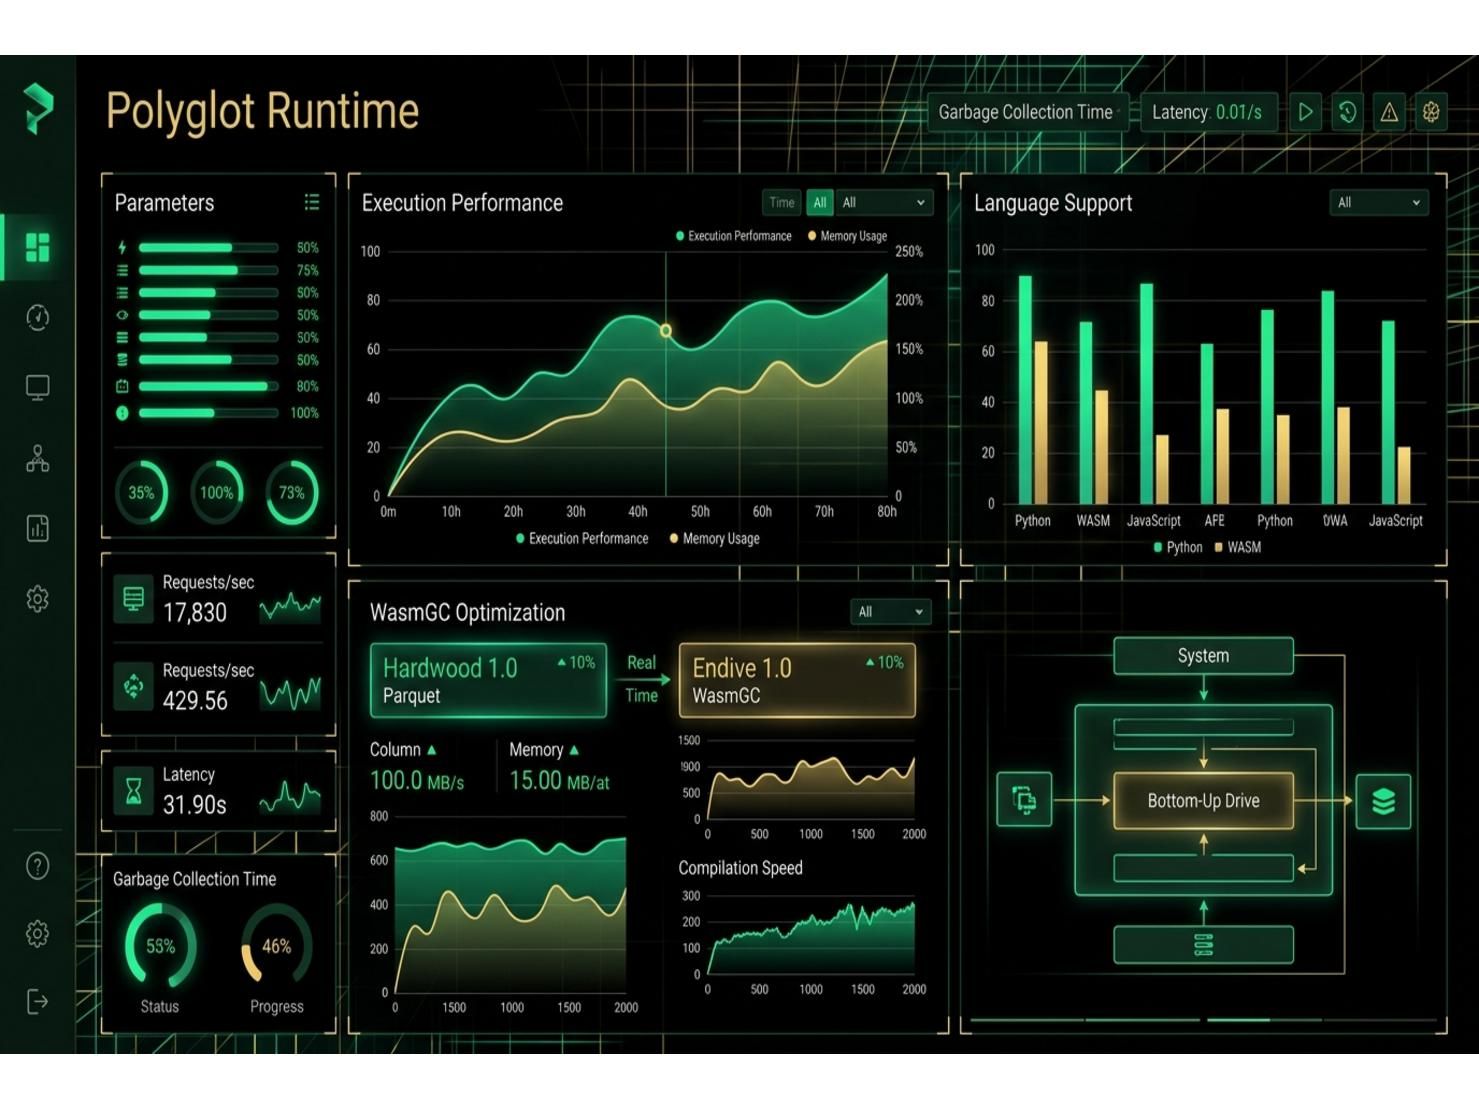The image size is (1479, 1109).
Task: Toggle Memory Usage legend below chart
Action: click(714, 539)
